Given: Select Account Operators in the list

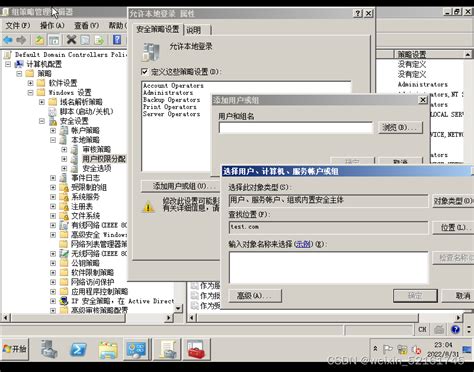Looking at the screenshot, I should tap(173, 86).
